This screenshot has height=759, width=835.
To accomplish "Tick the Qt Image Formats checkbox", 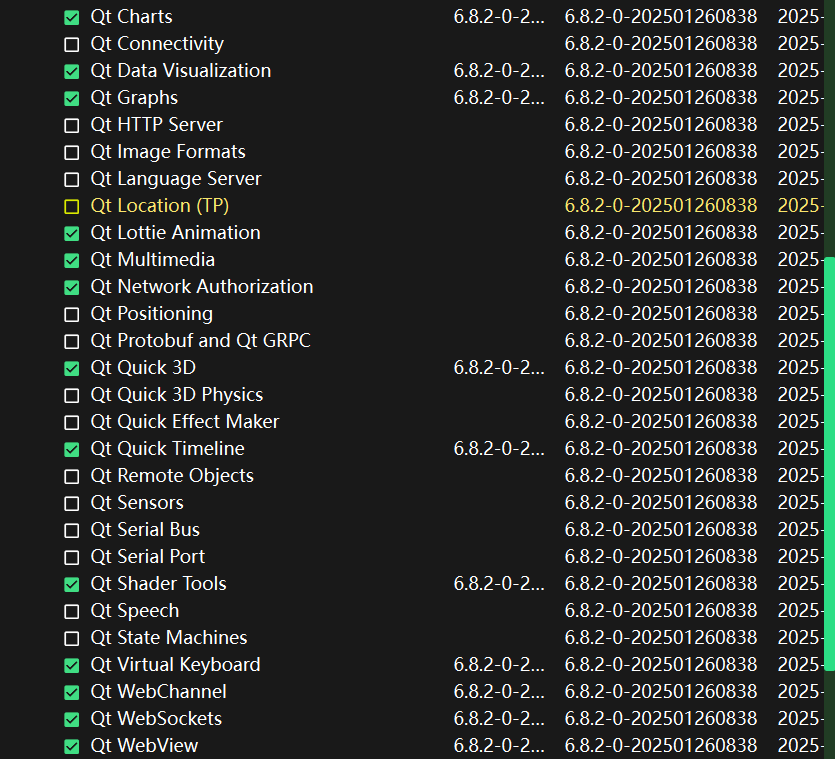I will click(71, 153).
